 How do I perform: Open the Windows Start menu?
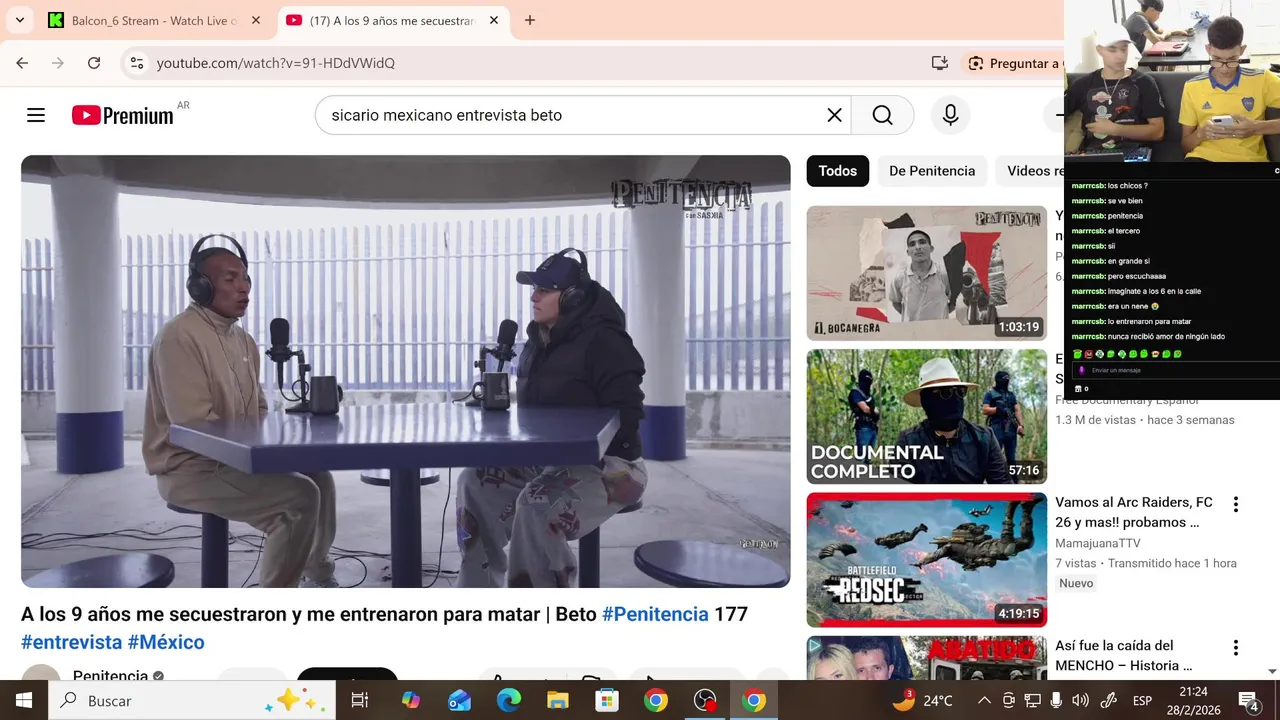point(23,701)
